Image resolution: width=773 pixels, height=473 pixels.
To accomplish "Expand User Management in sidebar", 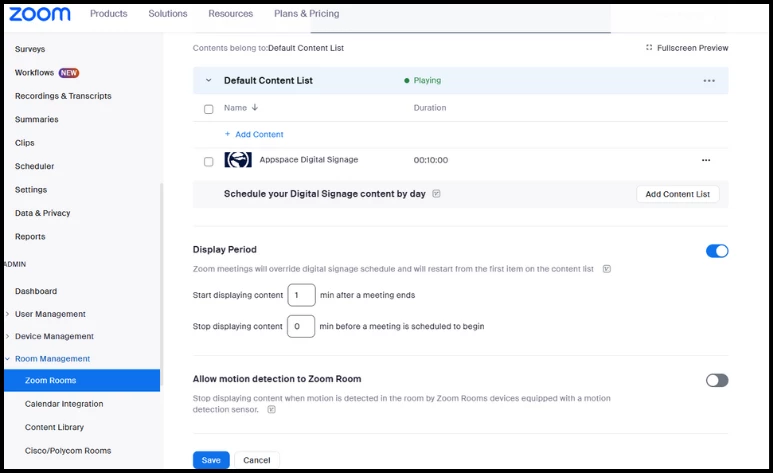I will click(7, 314).
